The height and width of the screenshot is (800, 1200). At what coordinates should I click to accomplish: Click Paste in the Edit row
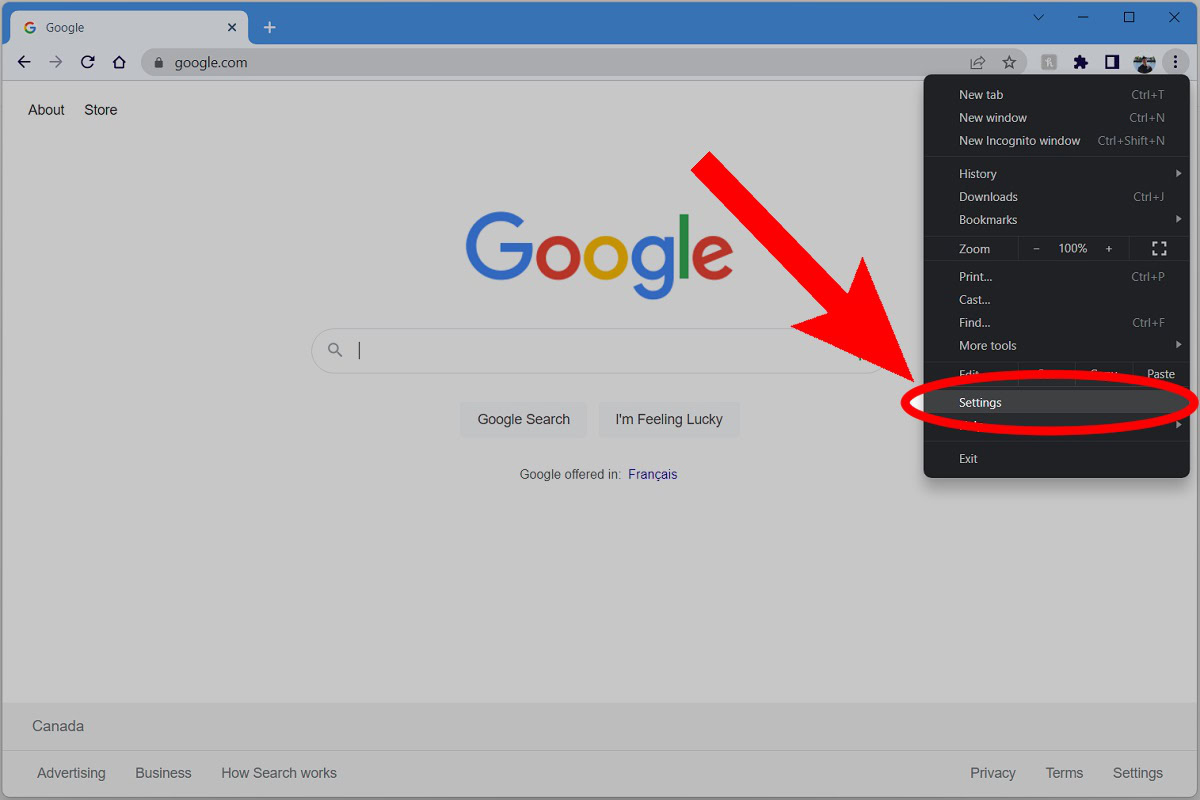point(1161,374)
